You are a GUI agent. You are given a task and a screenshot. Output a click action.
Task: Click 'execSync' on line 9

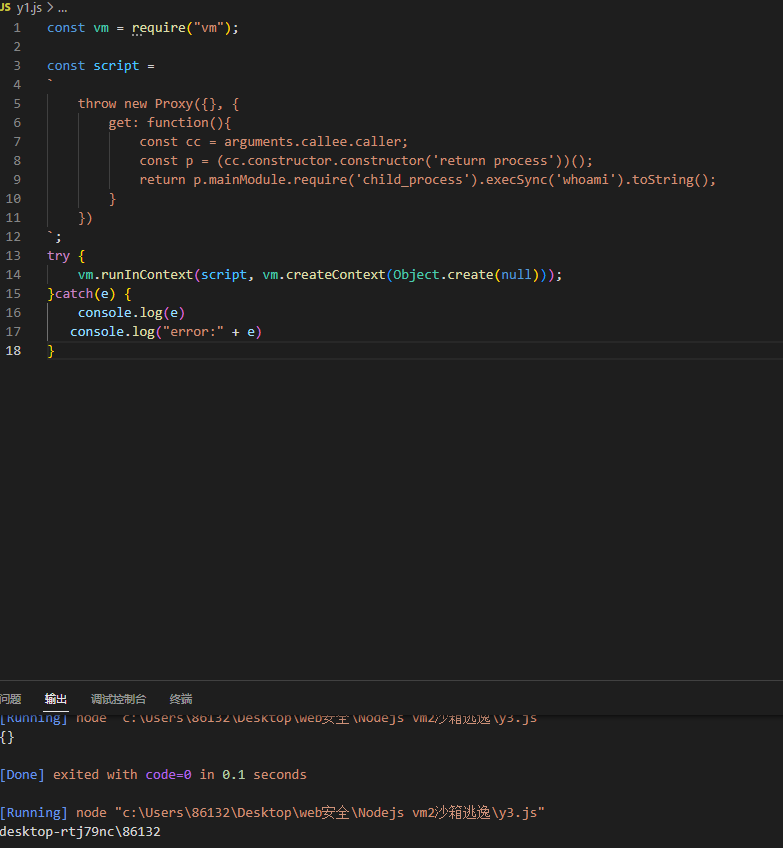[516, 180]
